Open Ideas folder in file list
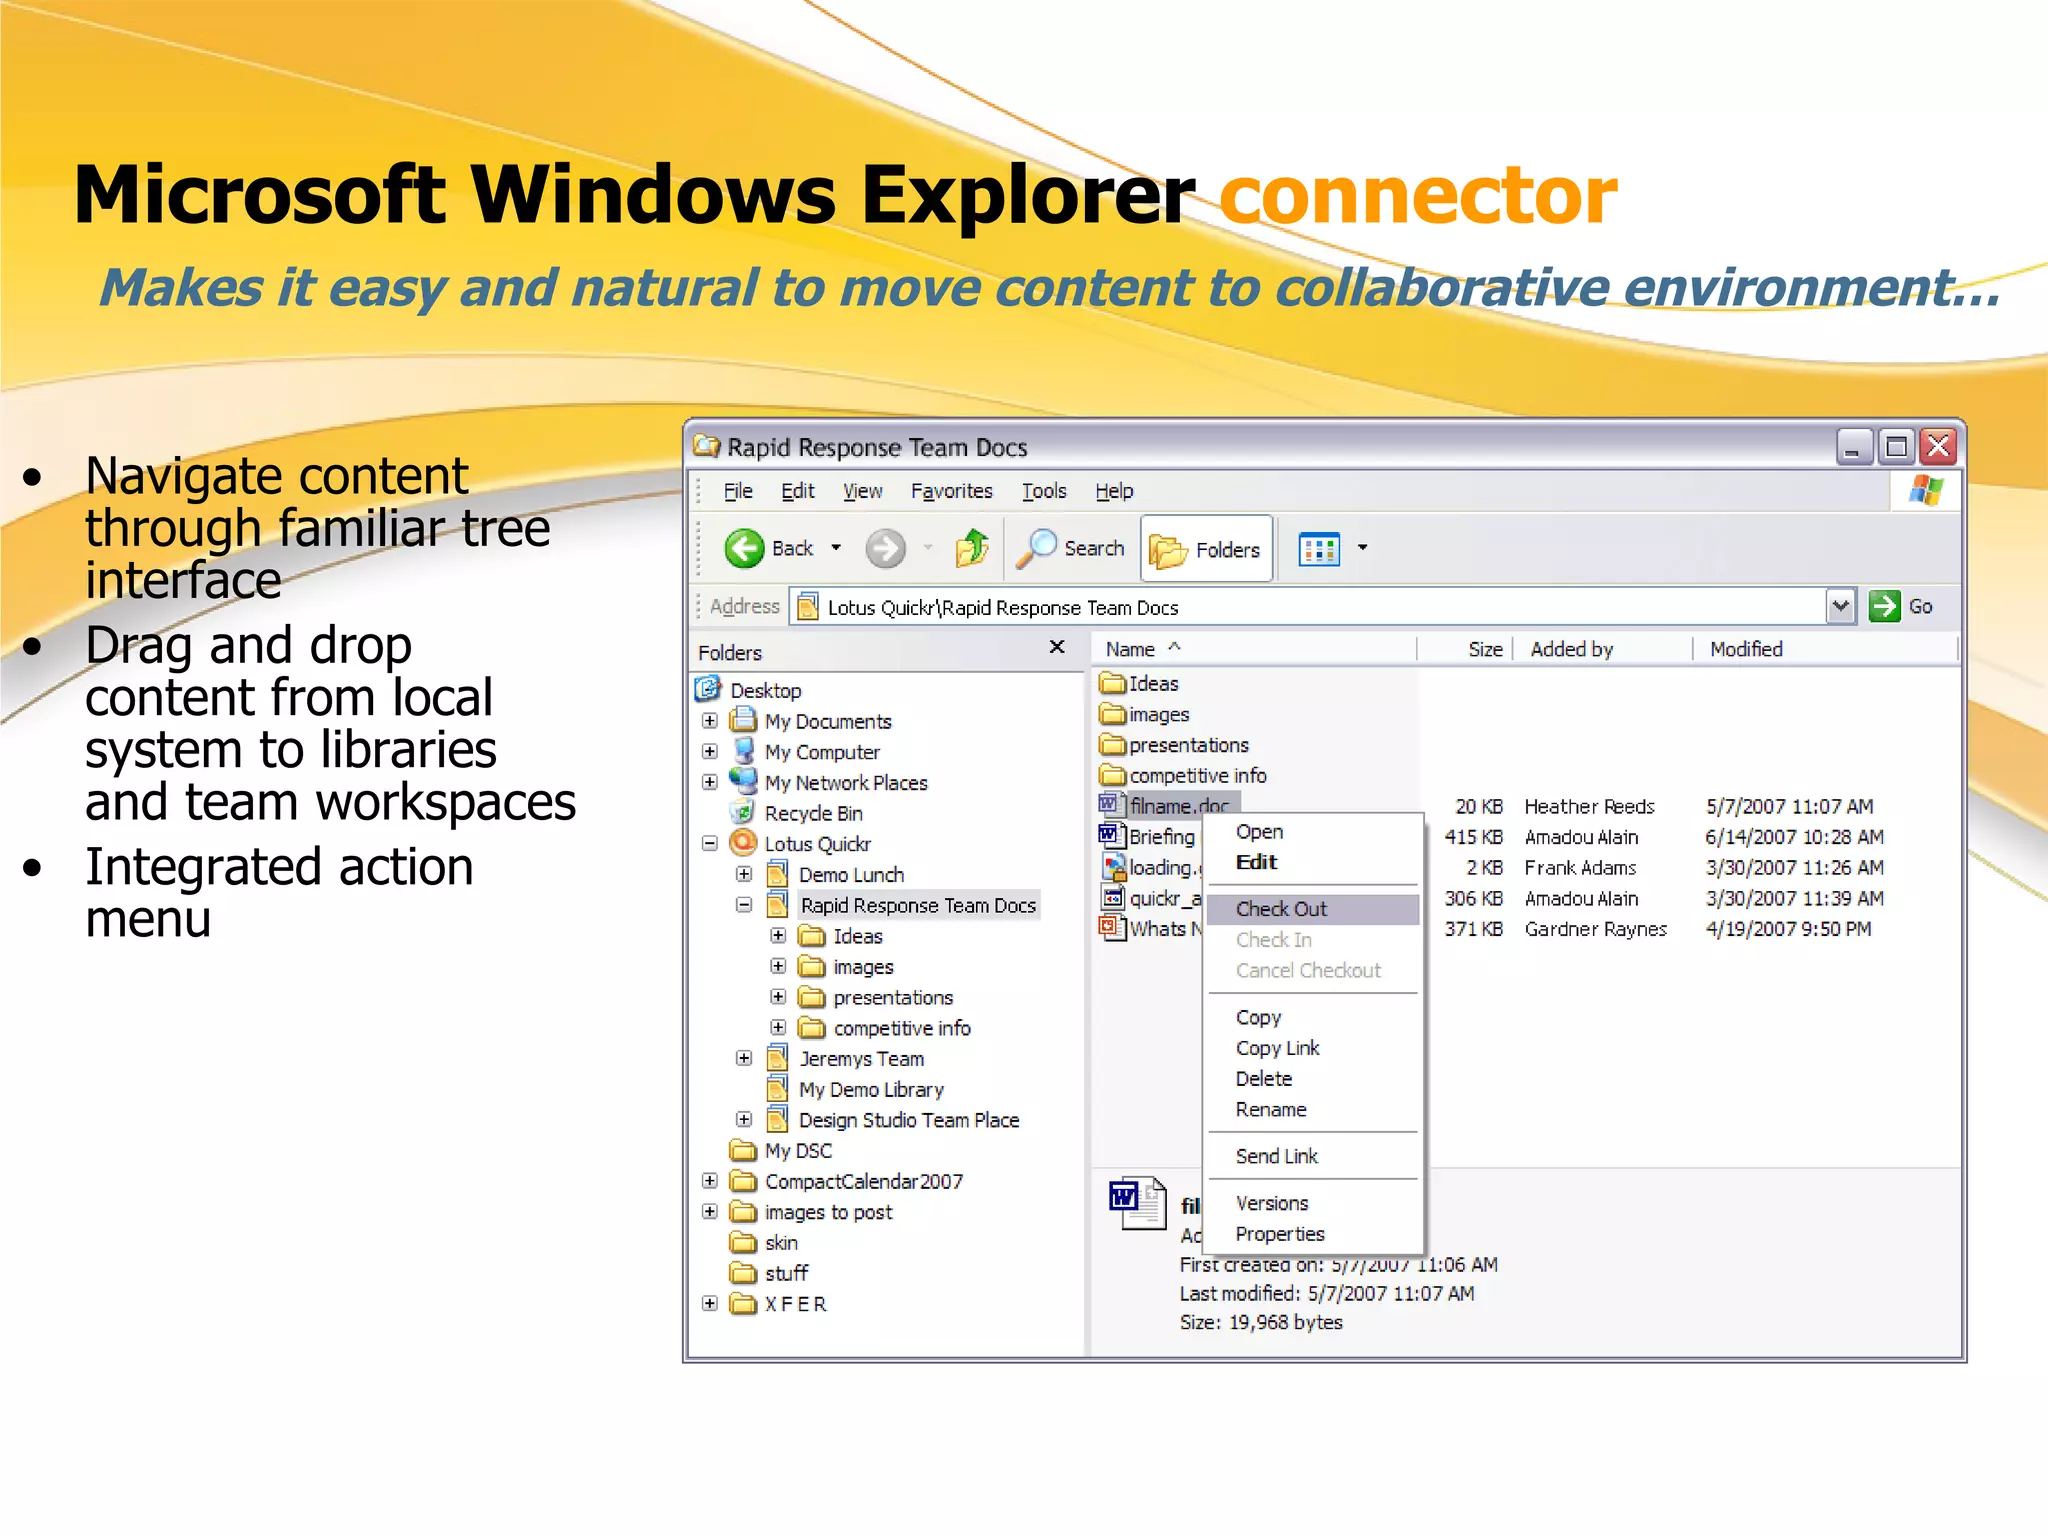Screen dimensions: 2048x1536 [x=1139, y=683]
